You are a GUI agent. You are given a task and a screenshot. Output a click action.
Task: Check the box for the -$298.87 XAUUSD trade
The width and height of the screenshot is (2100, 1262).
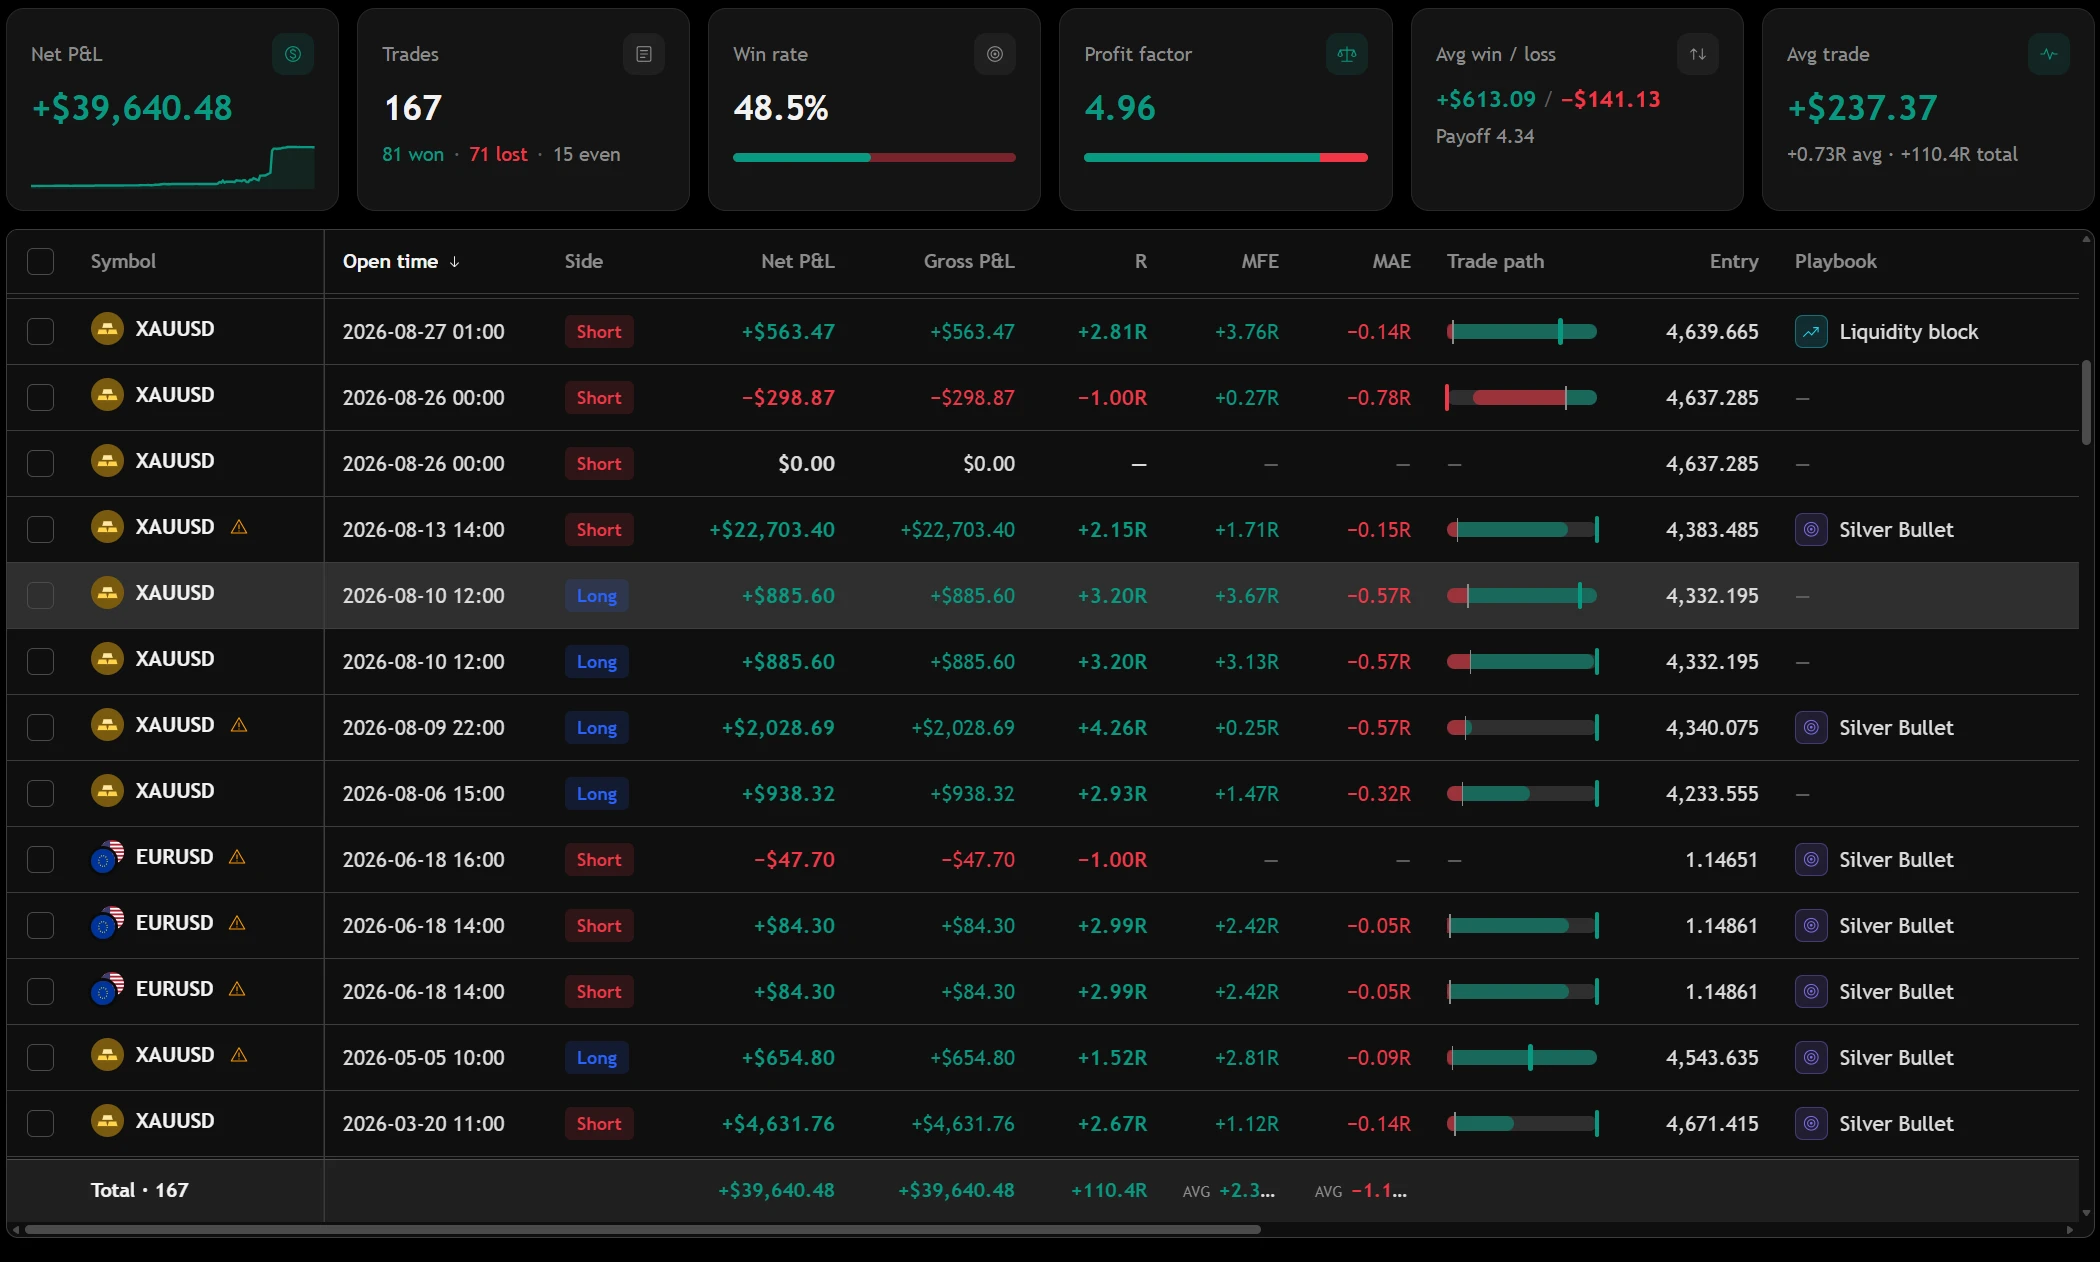[40, 397]
